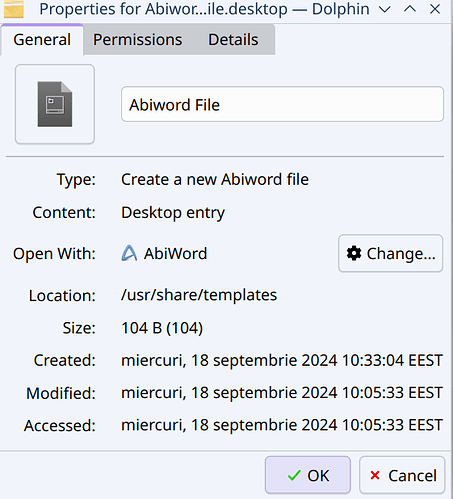The width and height of the screenshot is (453, 499).
Task: Maximize the window with the title bar up chevron
Action: (x=410, y=9)
